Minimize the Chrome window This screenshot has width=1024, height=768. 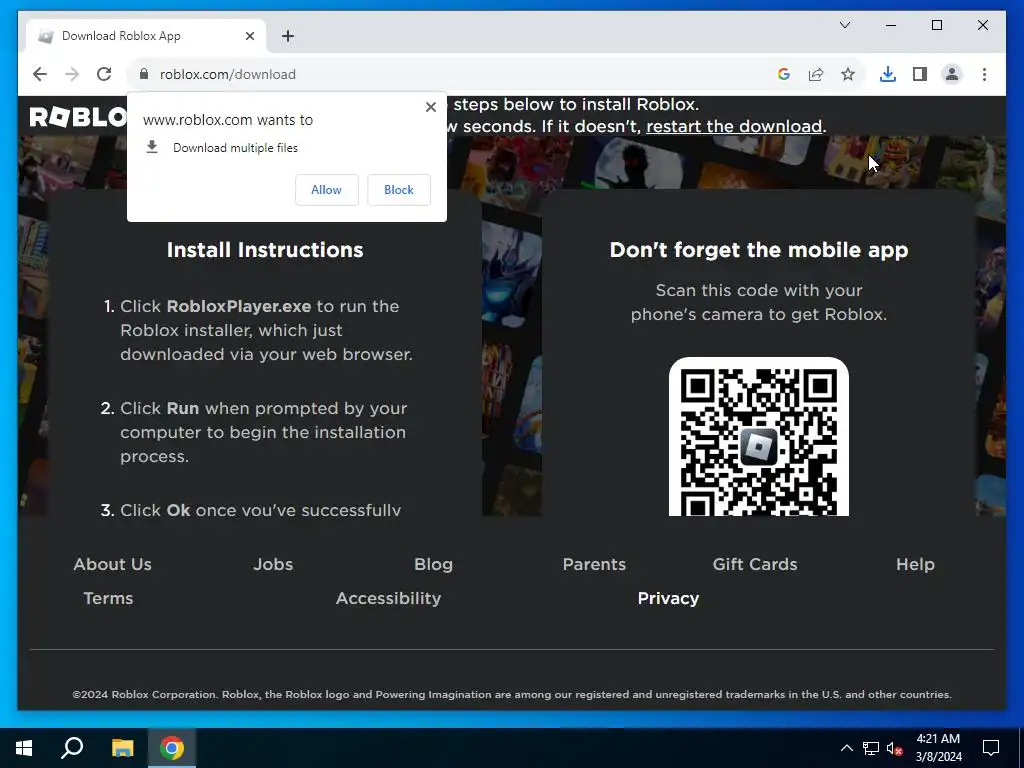(x=891, y=25)
